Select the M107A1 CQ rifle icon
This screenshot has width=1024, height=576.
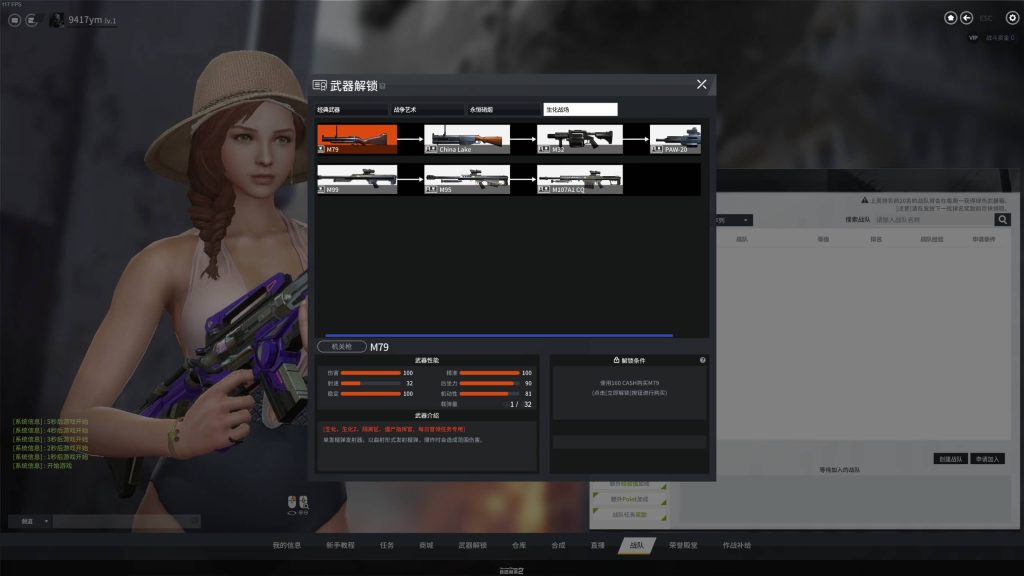579,179
